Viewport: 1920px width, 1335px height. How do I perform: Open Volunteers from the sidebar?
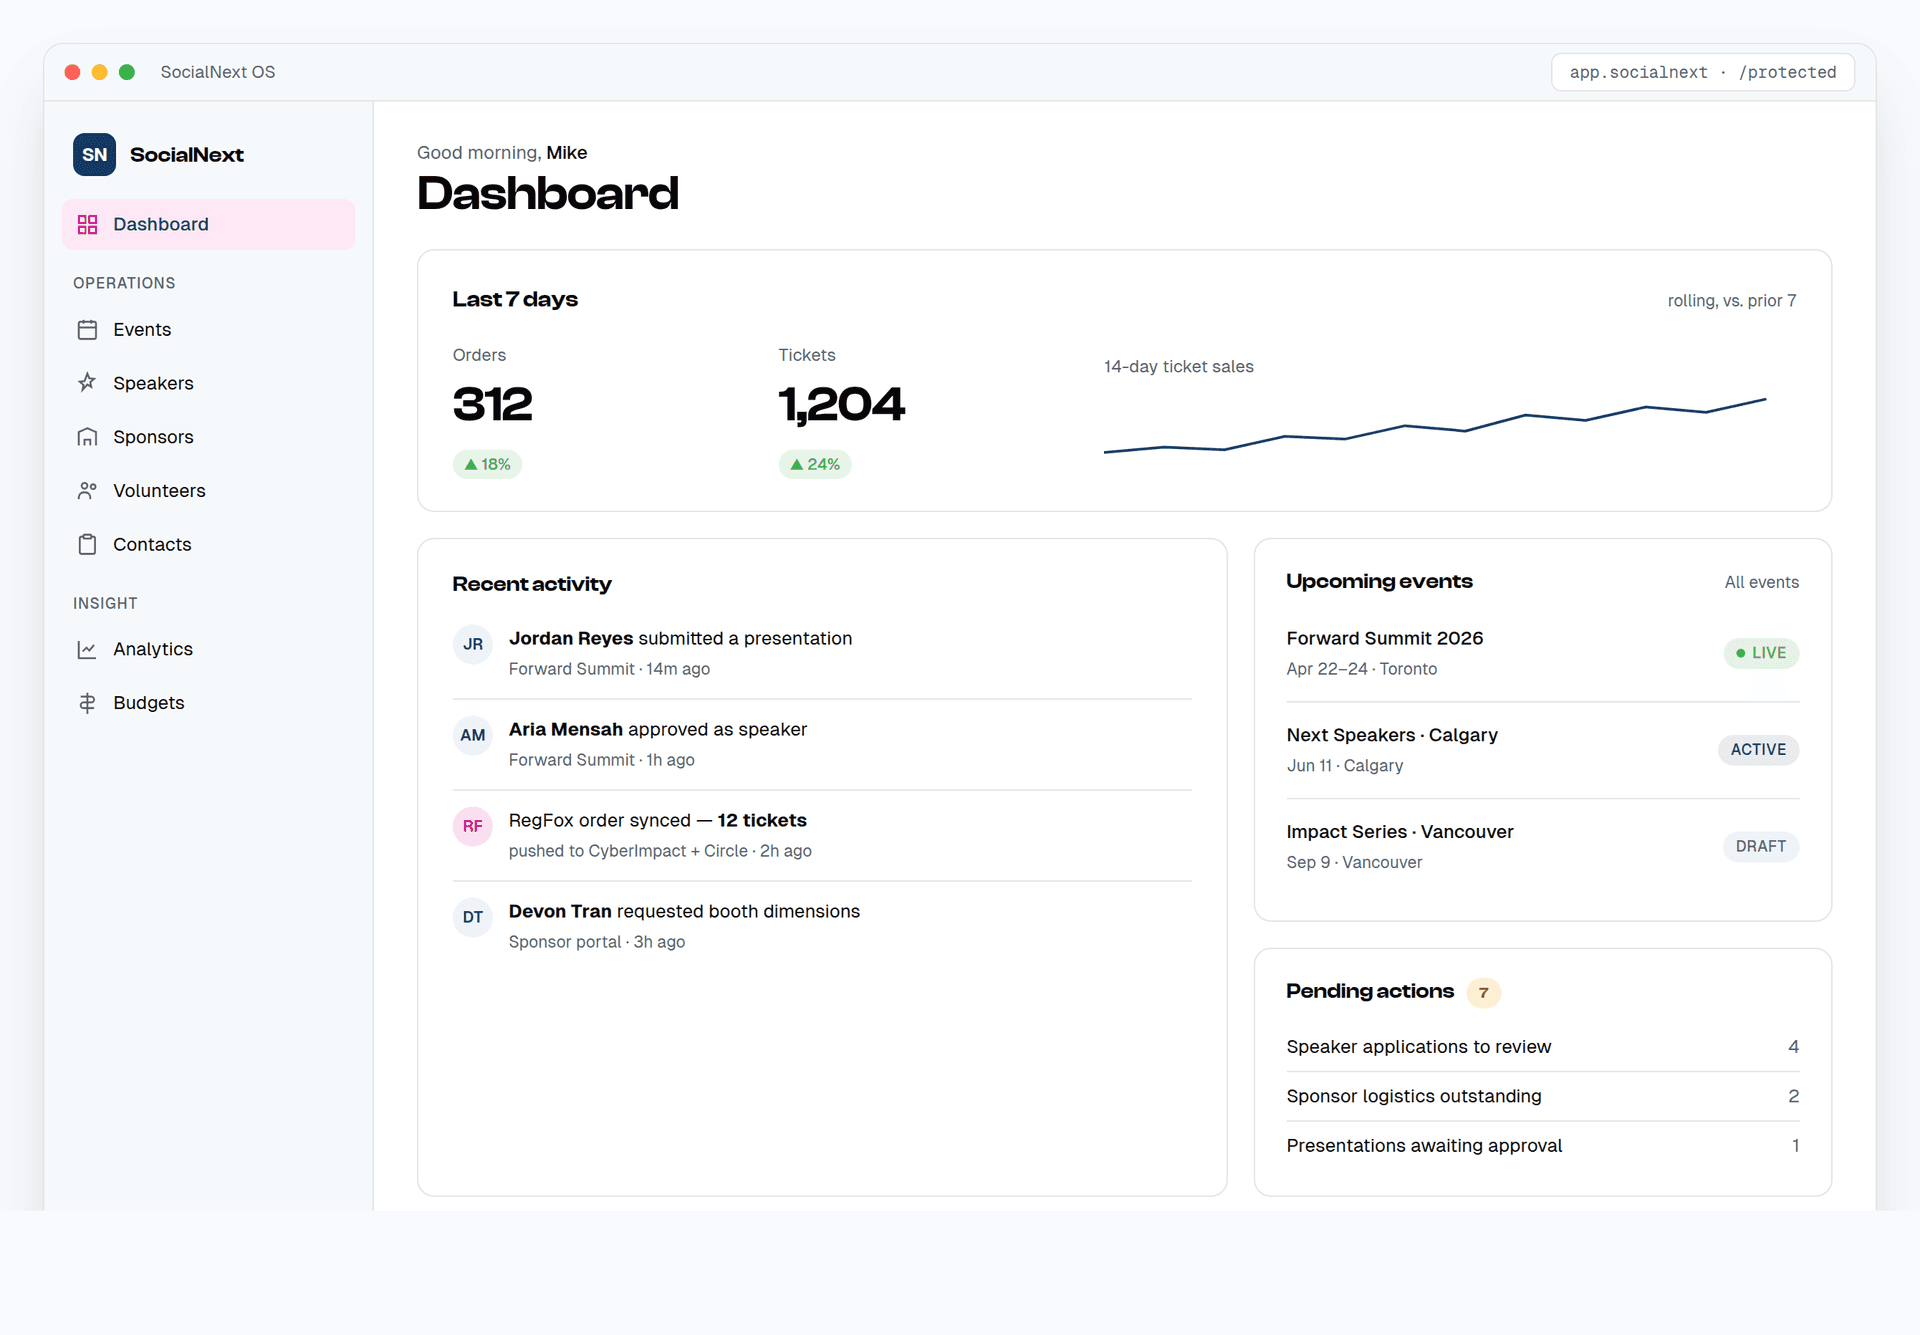click(208, 491)
